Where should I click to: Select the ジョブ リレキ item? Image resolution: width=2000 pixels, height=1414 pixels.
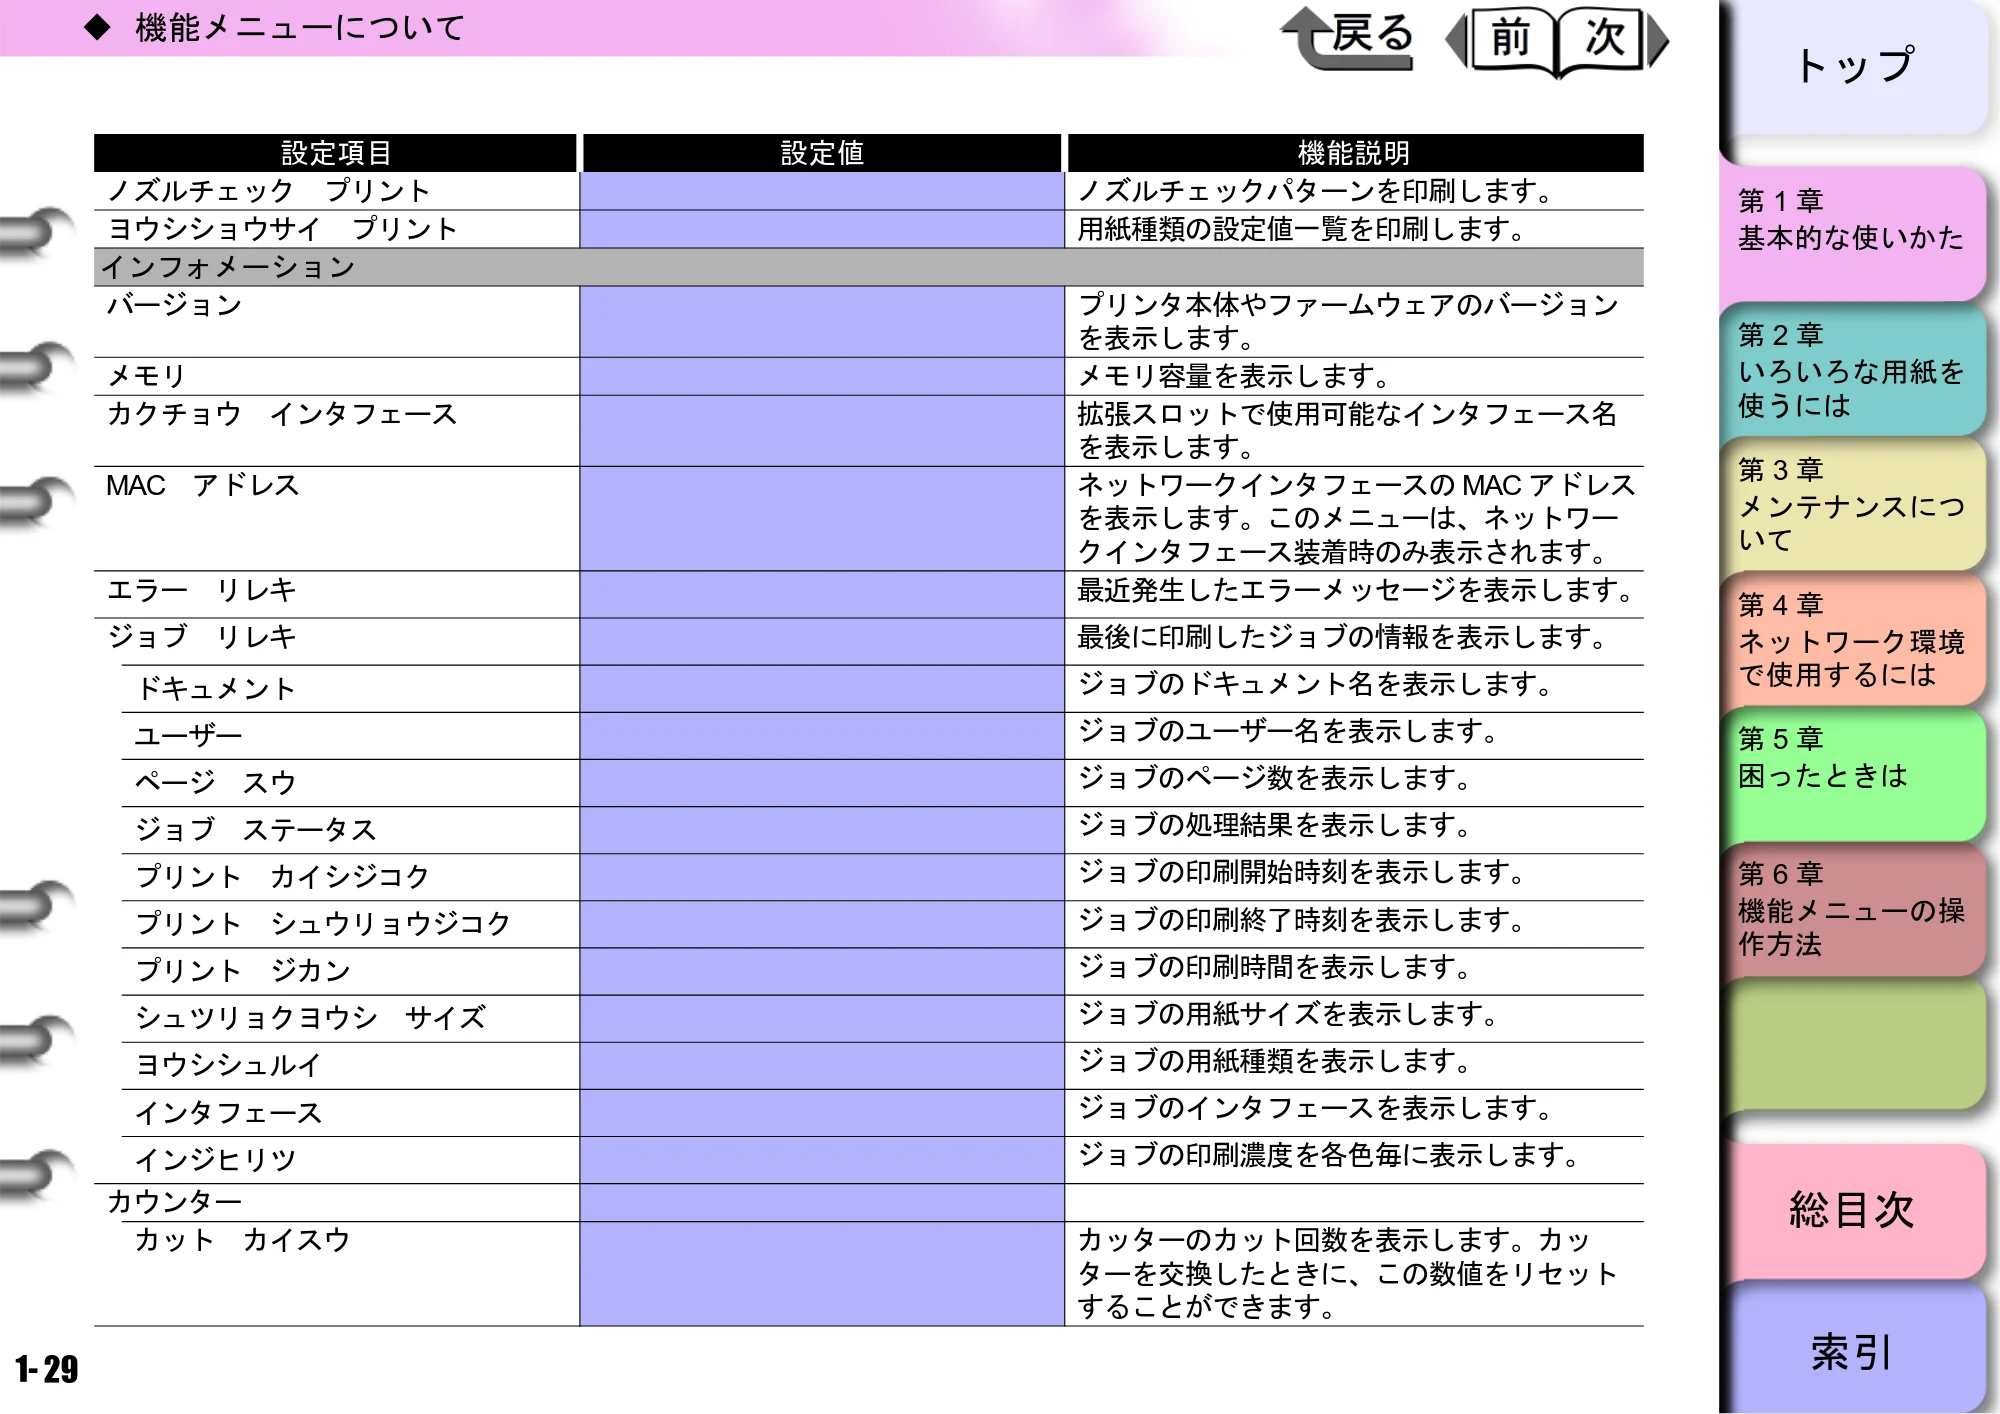click(x=201, y=637)
